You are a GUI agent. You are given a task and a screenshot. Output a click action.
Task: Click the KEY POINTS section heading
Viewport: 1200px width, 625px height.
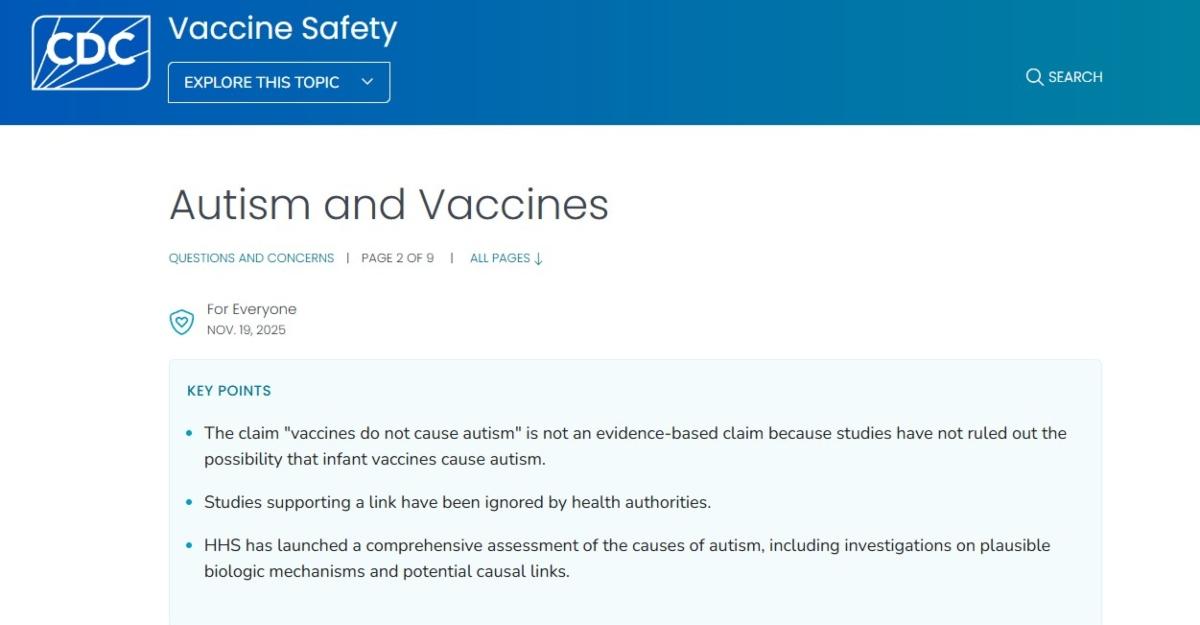click(x=228, y=390)
